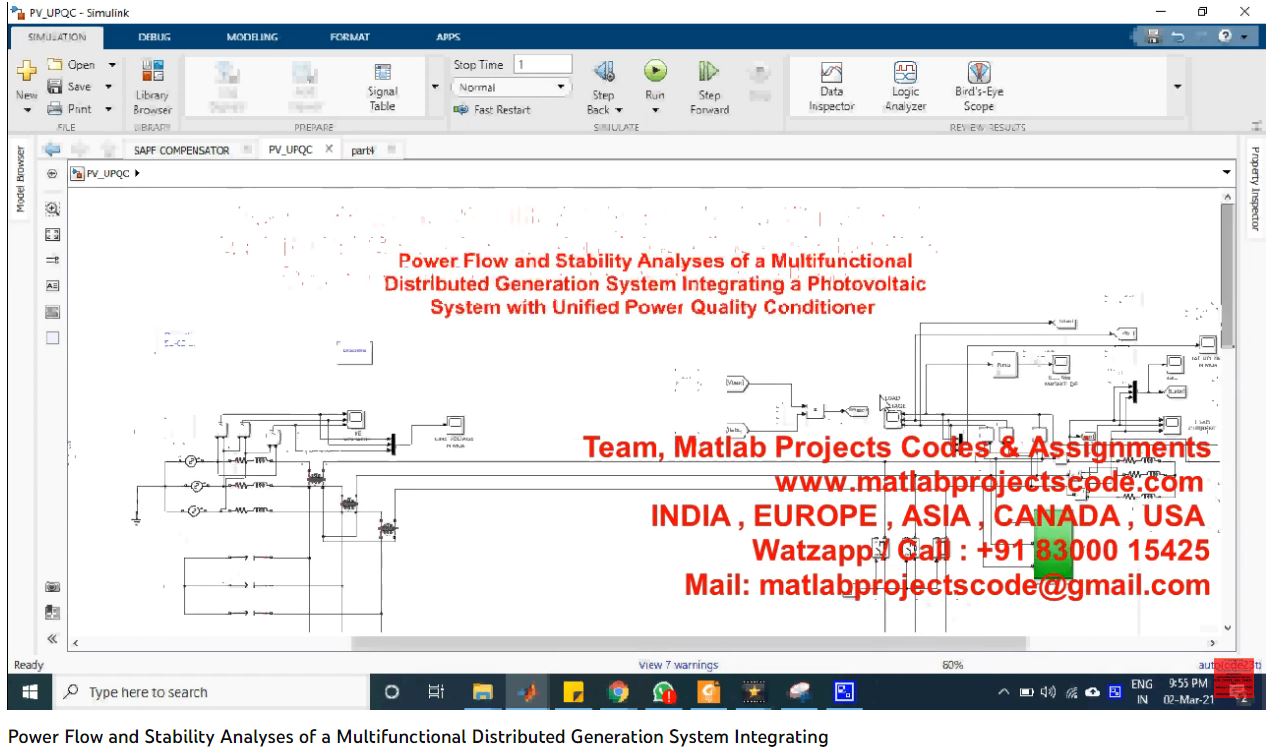This screenshot has height=756, width=1281.
Task: Click the Step Back icon
Action: 604,72
